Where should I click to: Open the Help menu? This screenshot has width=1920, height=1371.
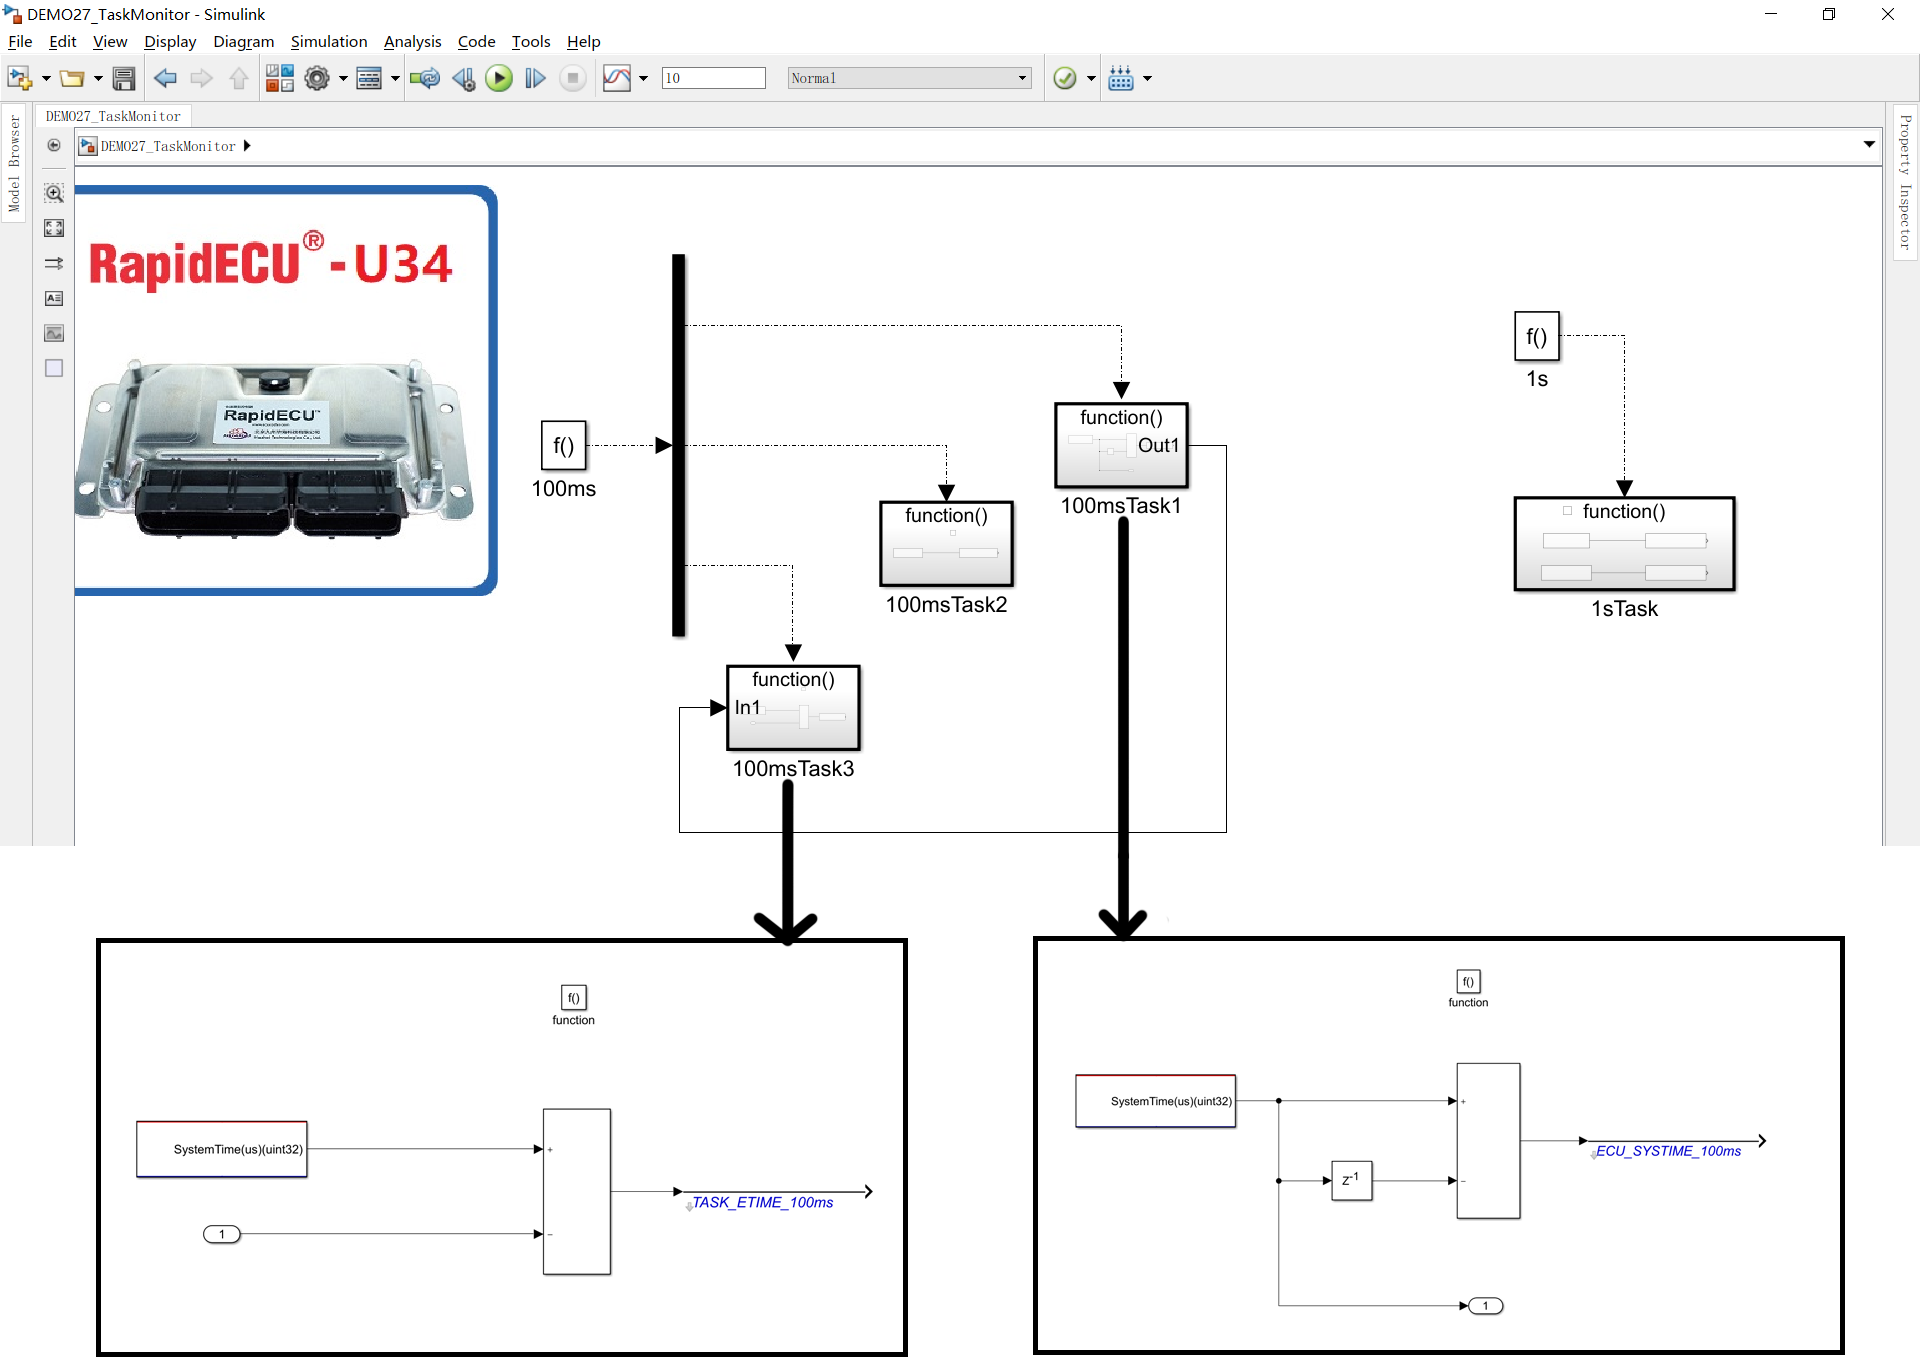coord(583,41)
